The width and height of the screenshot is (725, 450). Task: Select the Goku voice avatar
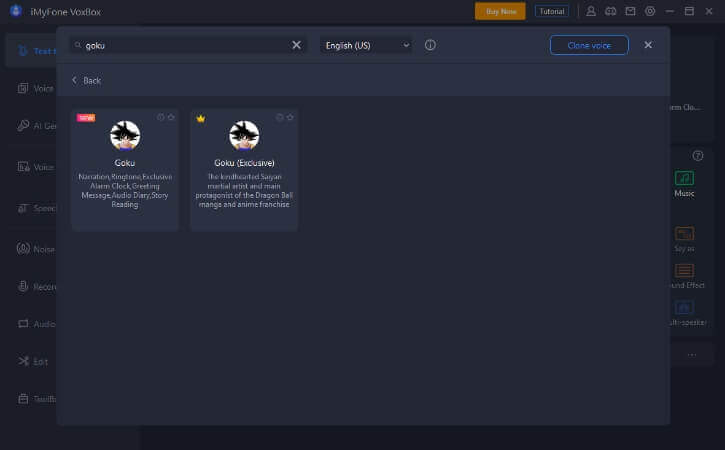(x=125, y=136)
